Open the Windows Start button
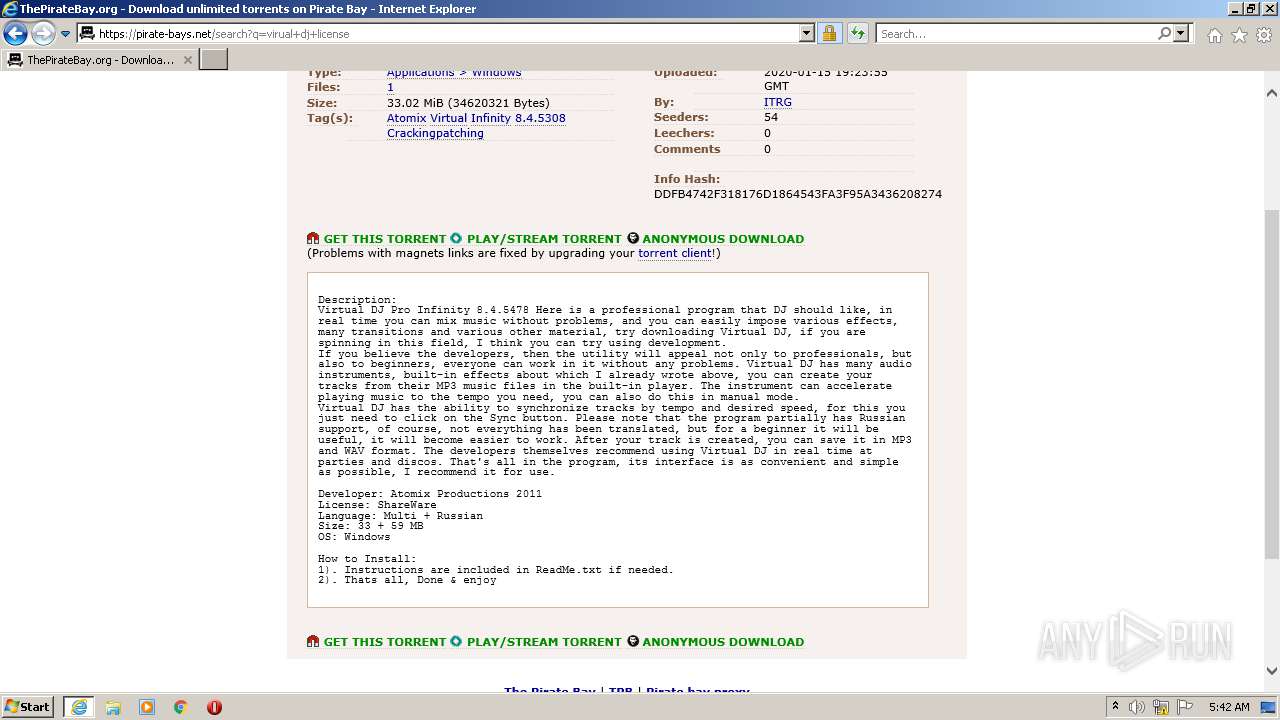The image size is (1280, 720). (x=28, y=706)
